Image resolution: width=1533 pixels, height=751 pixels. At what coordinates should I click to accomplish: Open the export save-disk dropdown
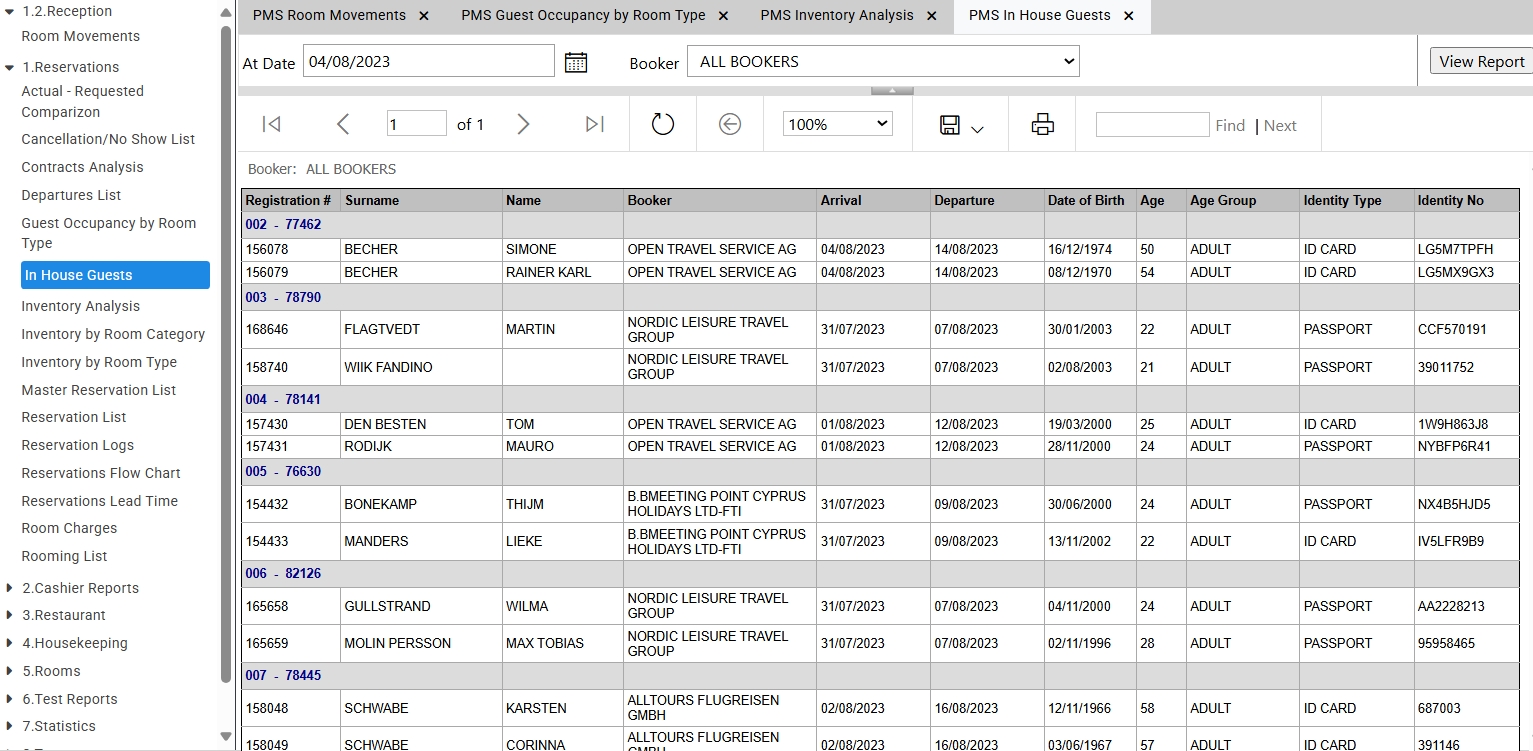[x=962, y=125]
